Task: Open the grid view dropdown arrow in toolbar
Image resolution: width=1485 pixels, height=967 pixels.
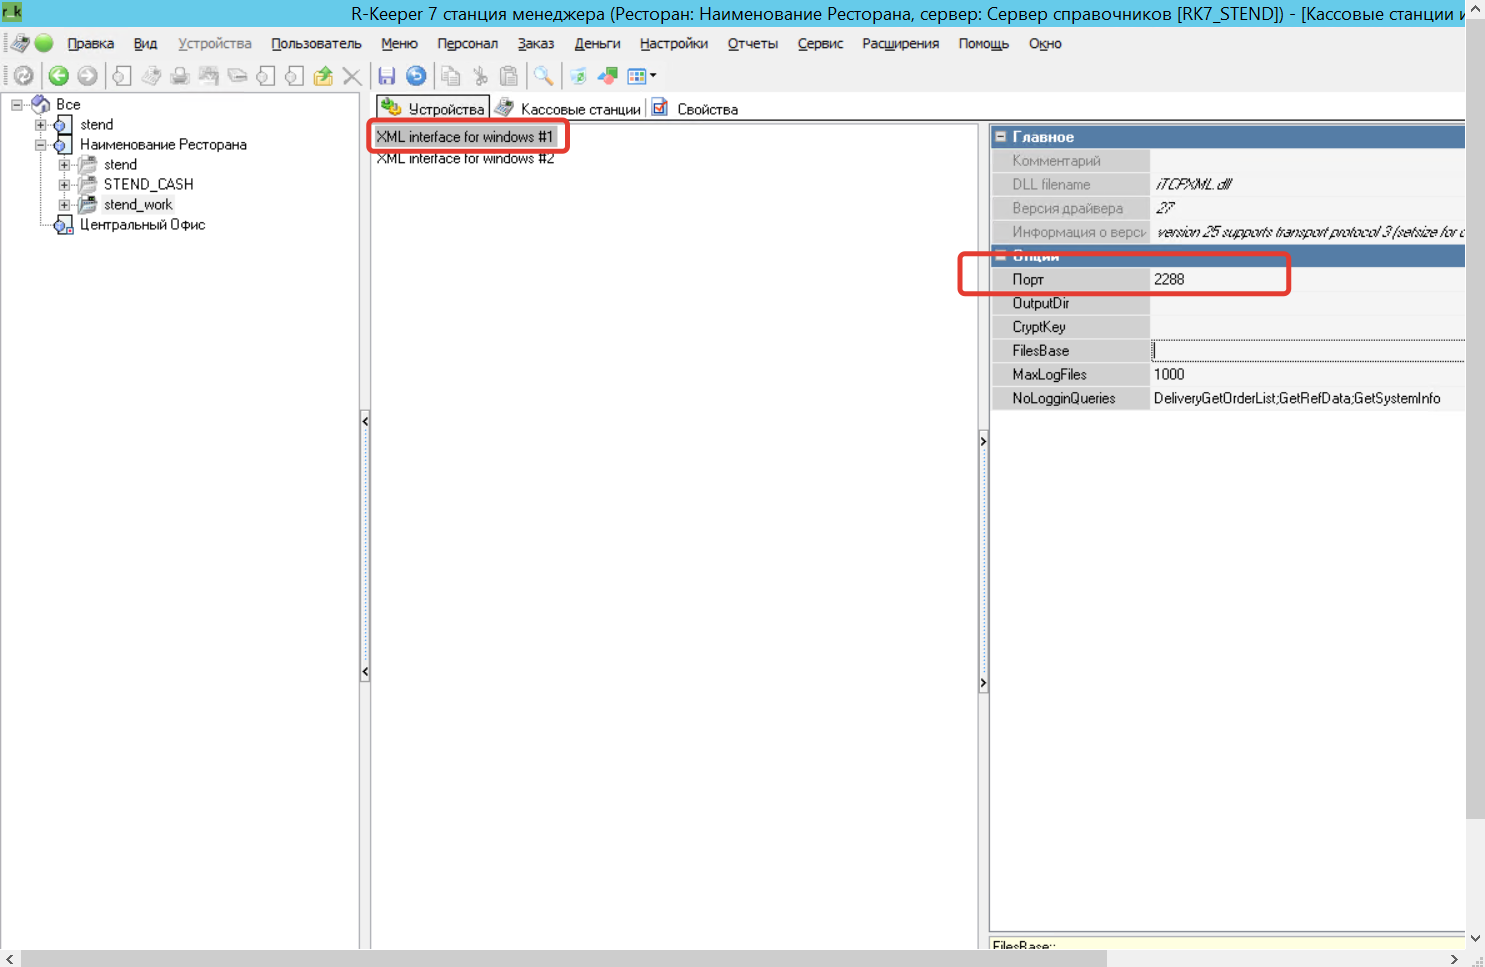Action: point(653,76)
